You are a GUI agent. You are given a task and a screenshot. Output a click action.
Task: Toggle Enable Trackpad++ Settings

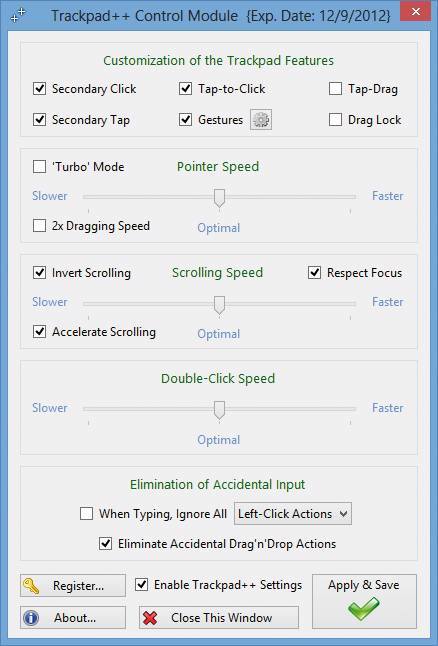tap(141, 585)
